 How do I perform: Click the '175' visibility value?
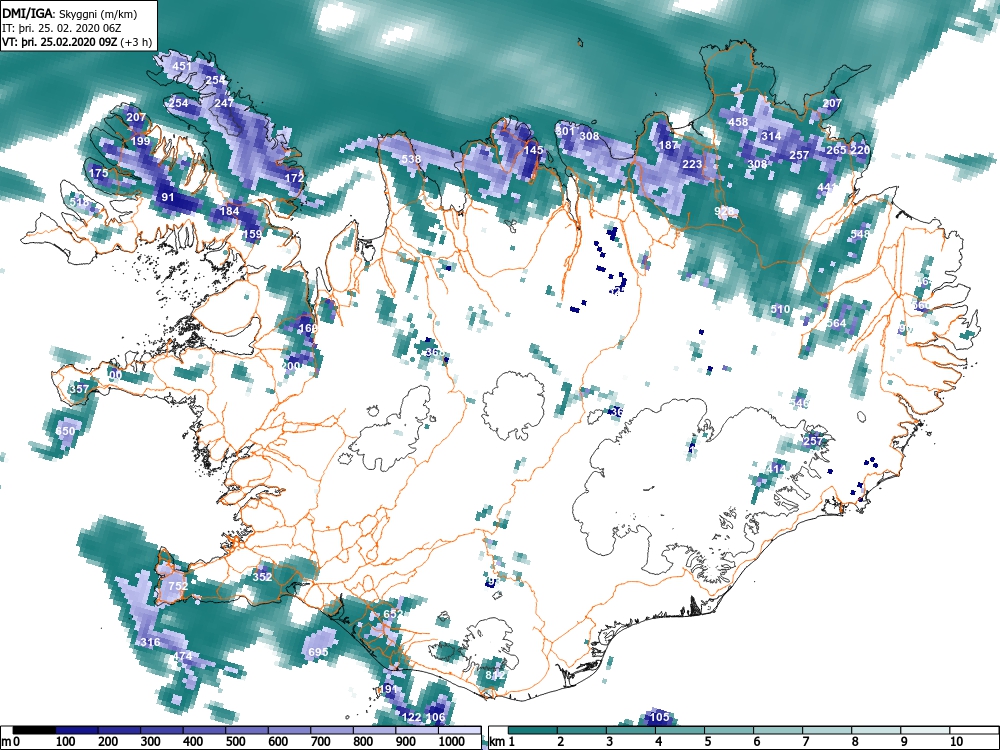point(99,173)
